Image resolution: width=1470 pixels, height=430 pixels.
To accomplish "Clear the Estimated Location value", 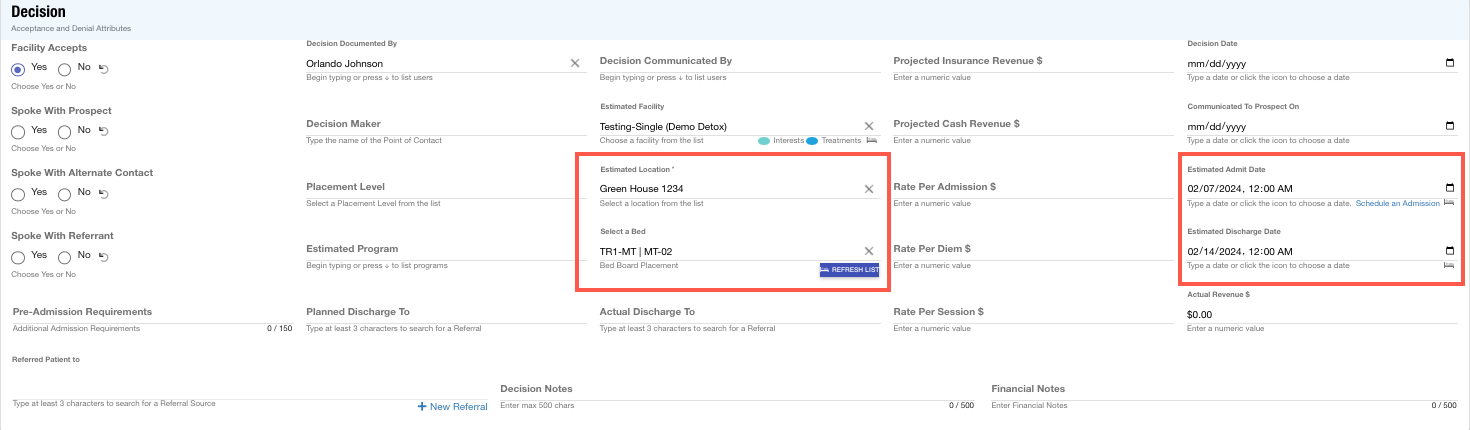I will tap(869, 188).
